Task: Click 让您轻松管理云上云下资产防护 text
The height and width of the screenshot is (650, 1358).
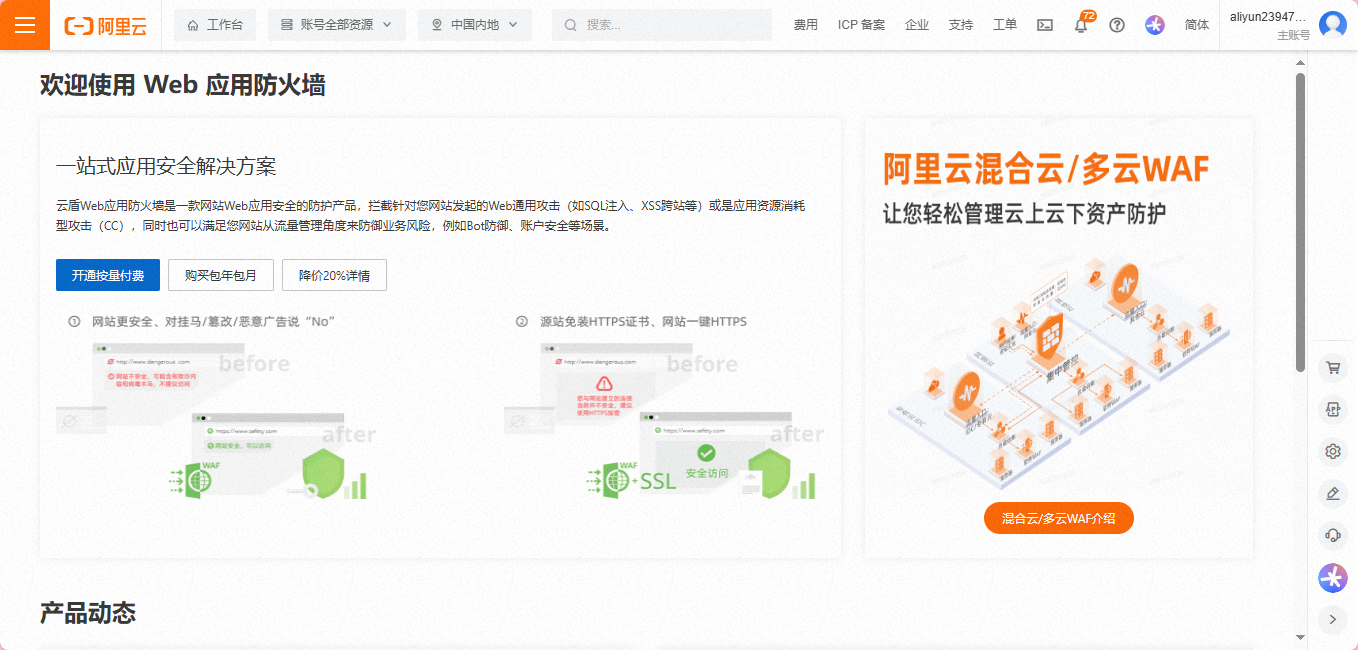Action: click(x=1024, y=213)
